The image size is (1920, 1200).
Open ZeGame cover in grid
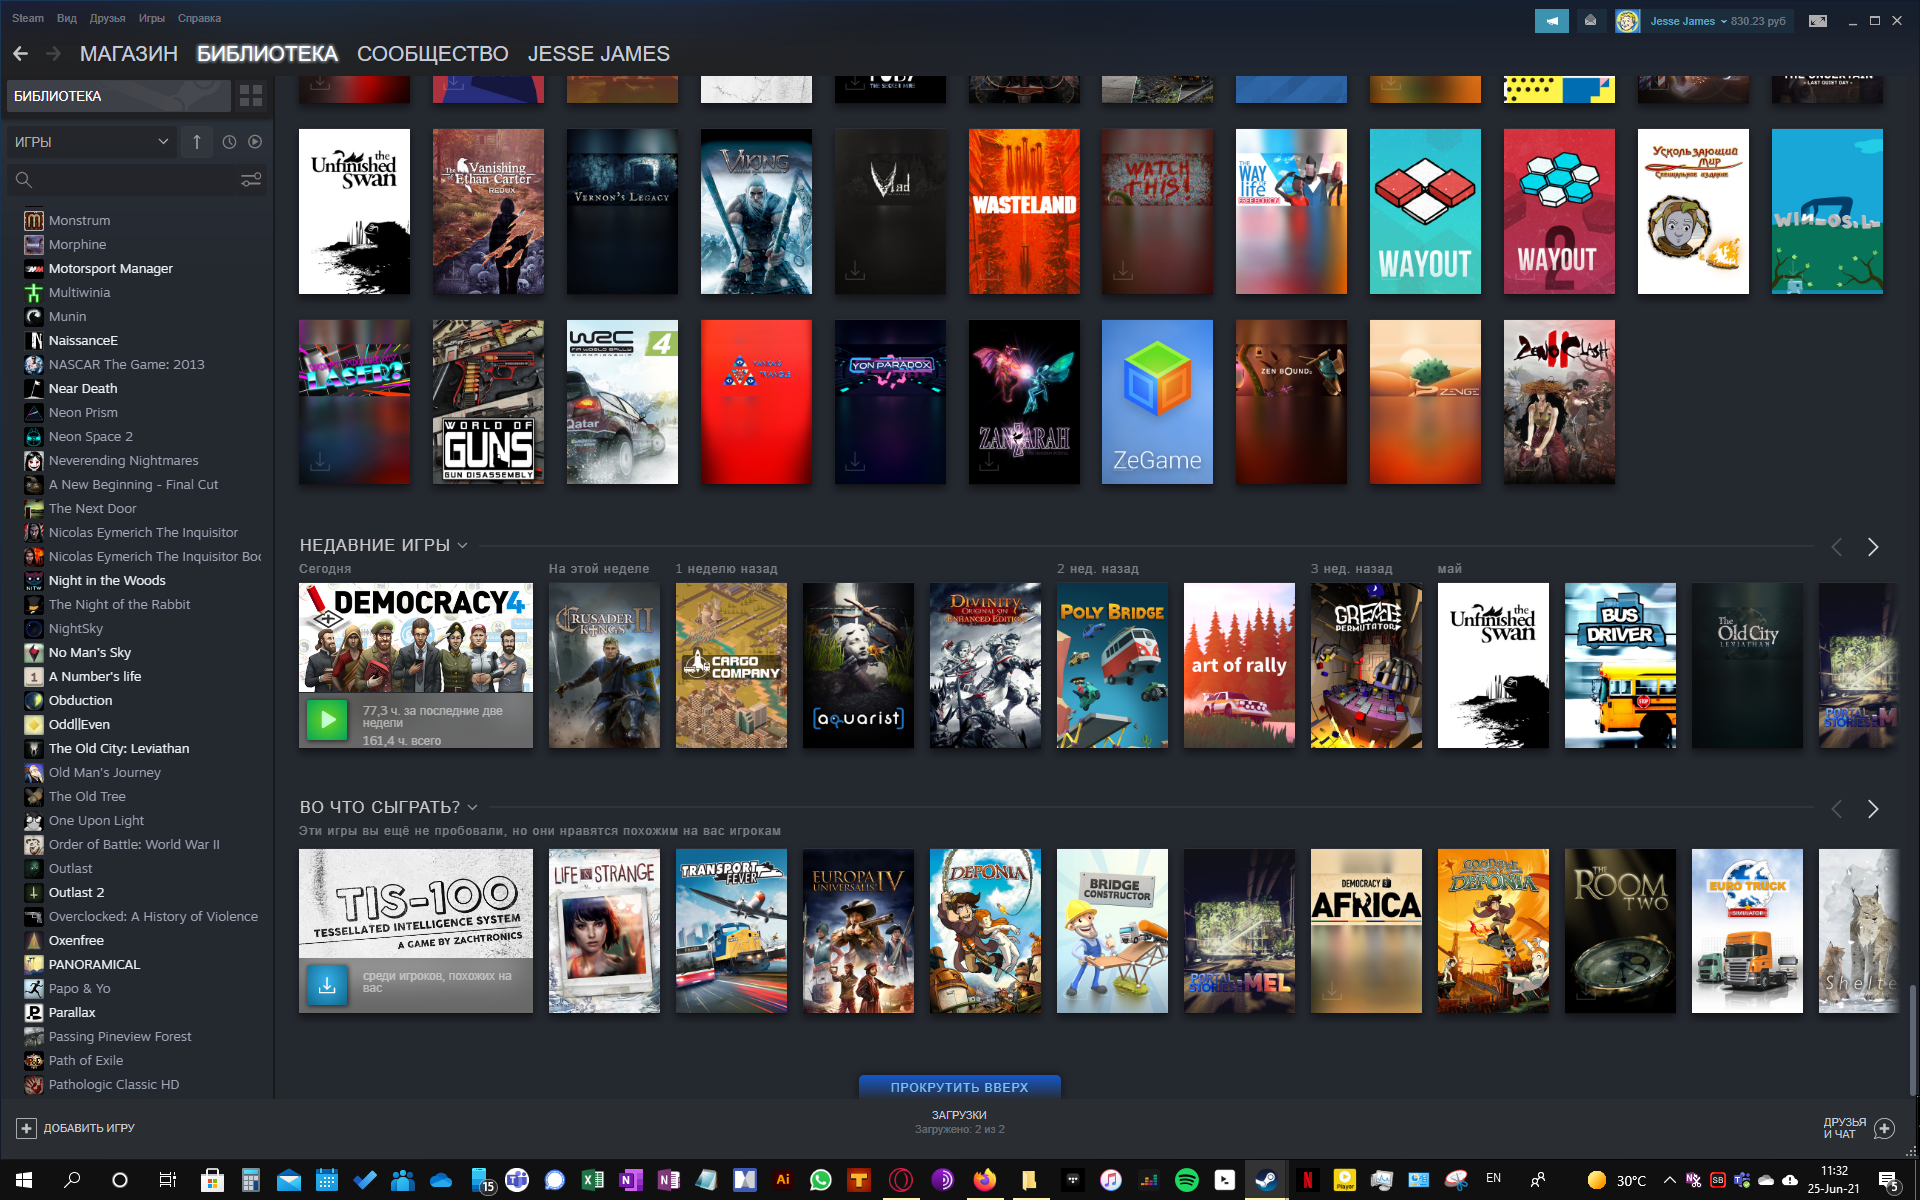click(1157, 402)
